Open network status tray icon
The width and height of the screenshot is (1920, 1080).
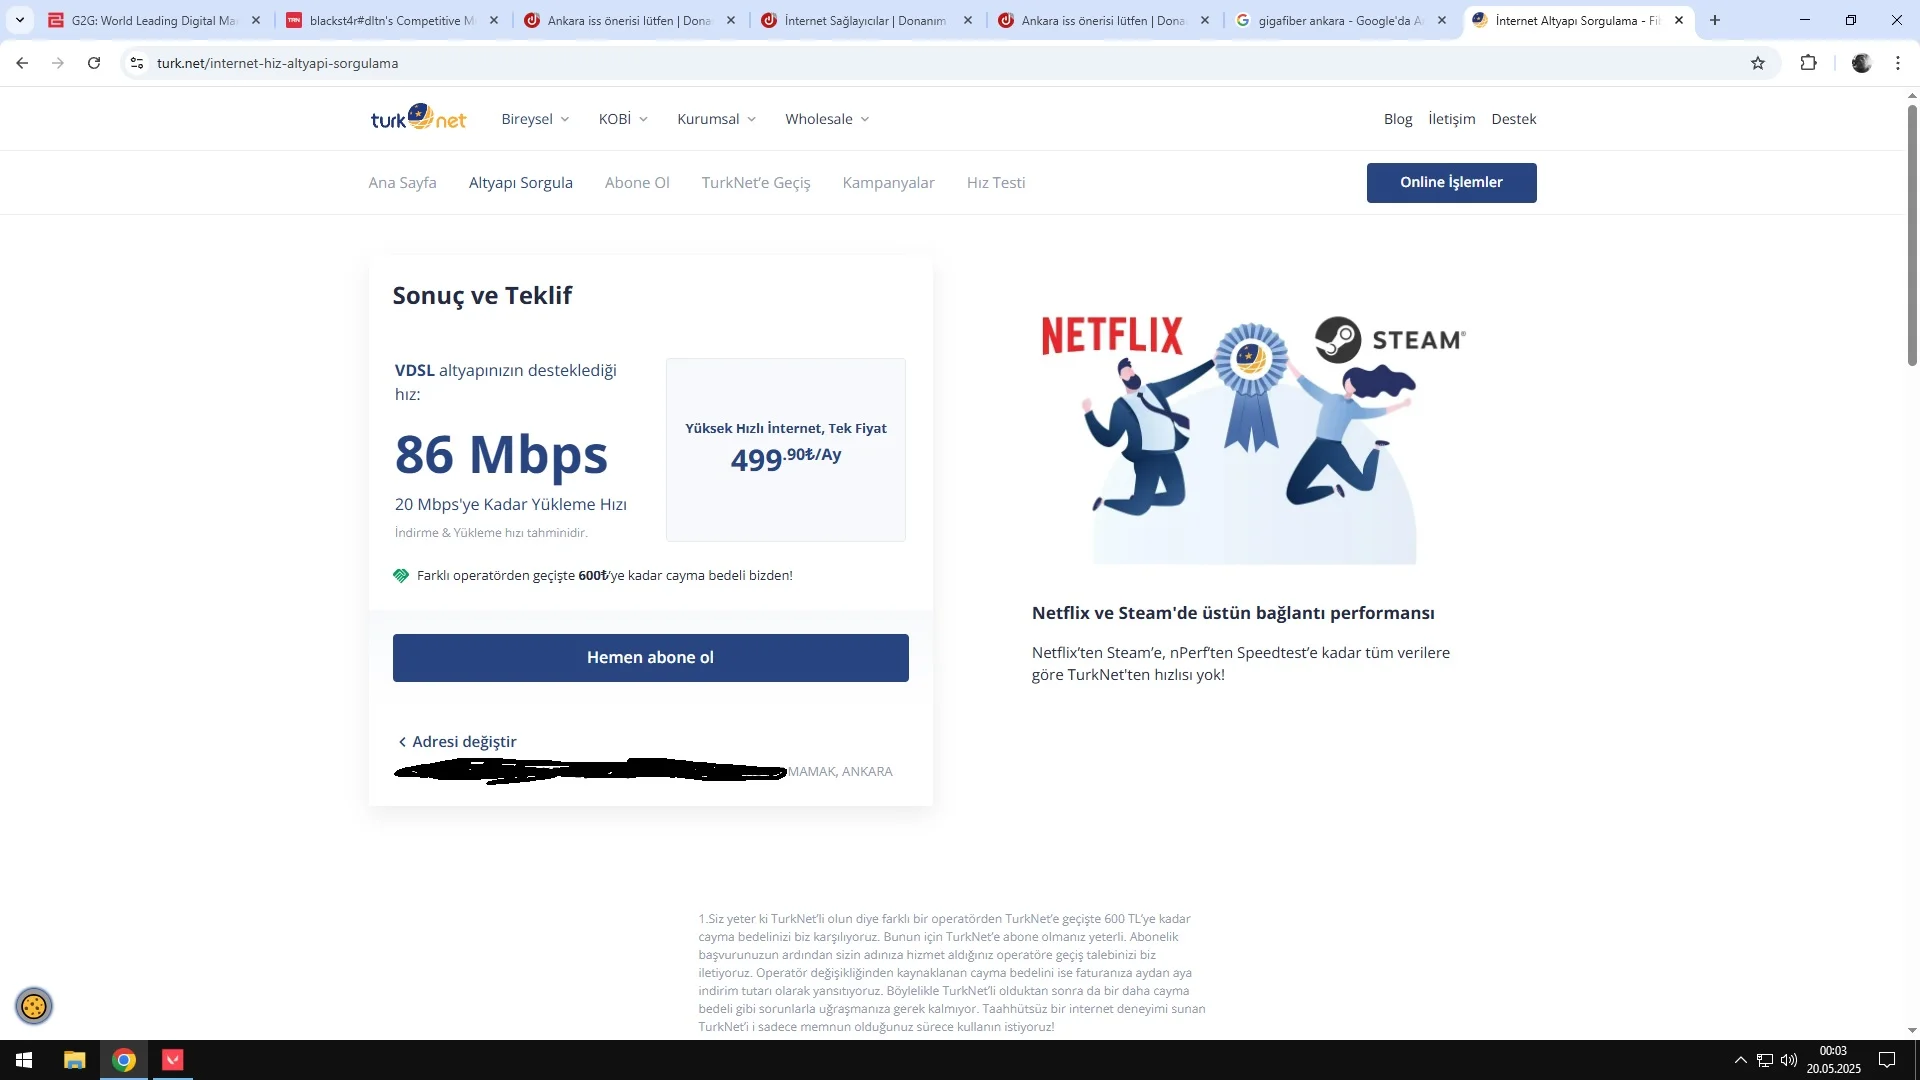pos(1765,1060)
